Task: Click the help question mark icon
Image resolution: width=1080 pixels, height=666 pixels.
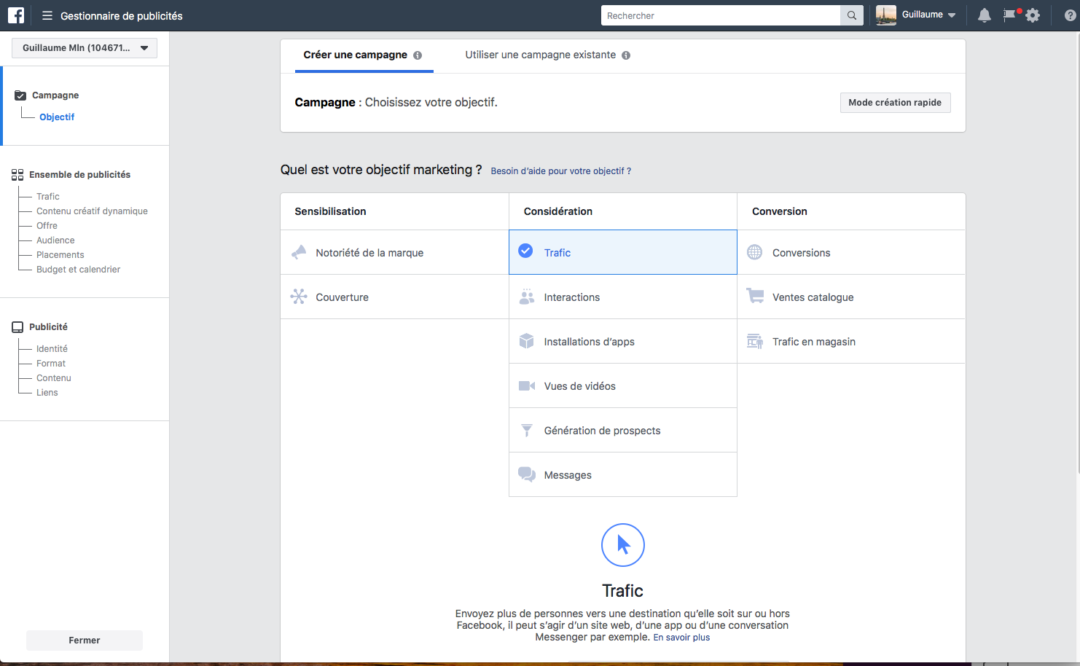Action: (1070, 16)
